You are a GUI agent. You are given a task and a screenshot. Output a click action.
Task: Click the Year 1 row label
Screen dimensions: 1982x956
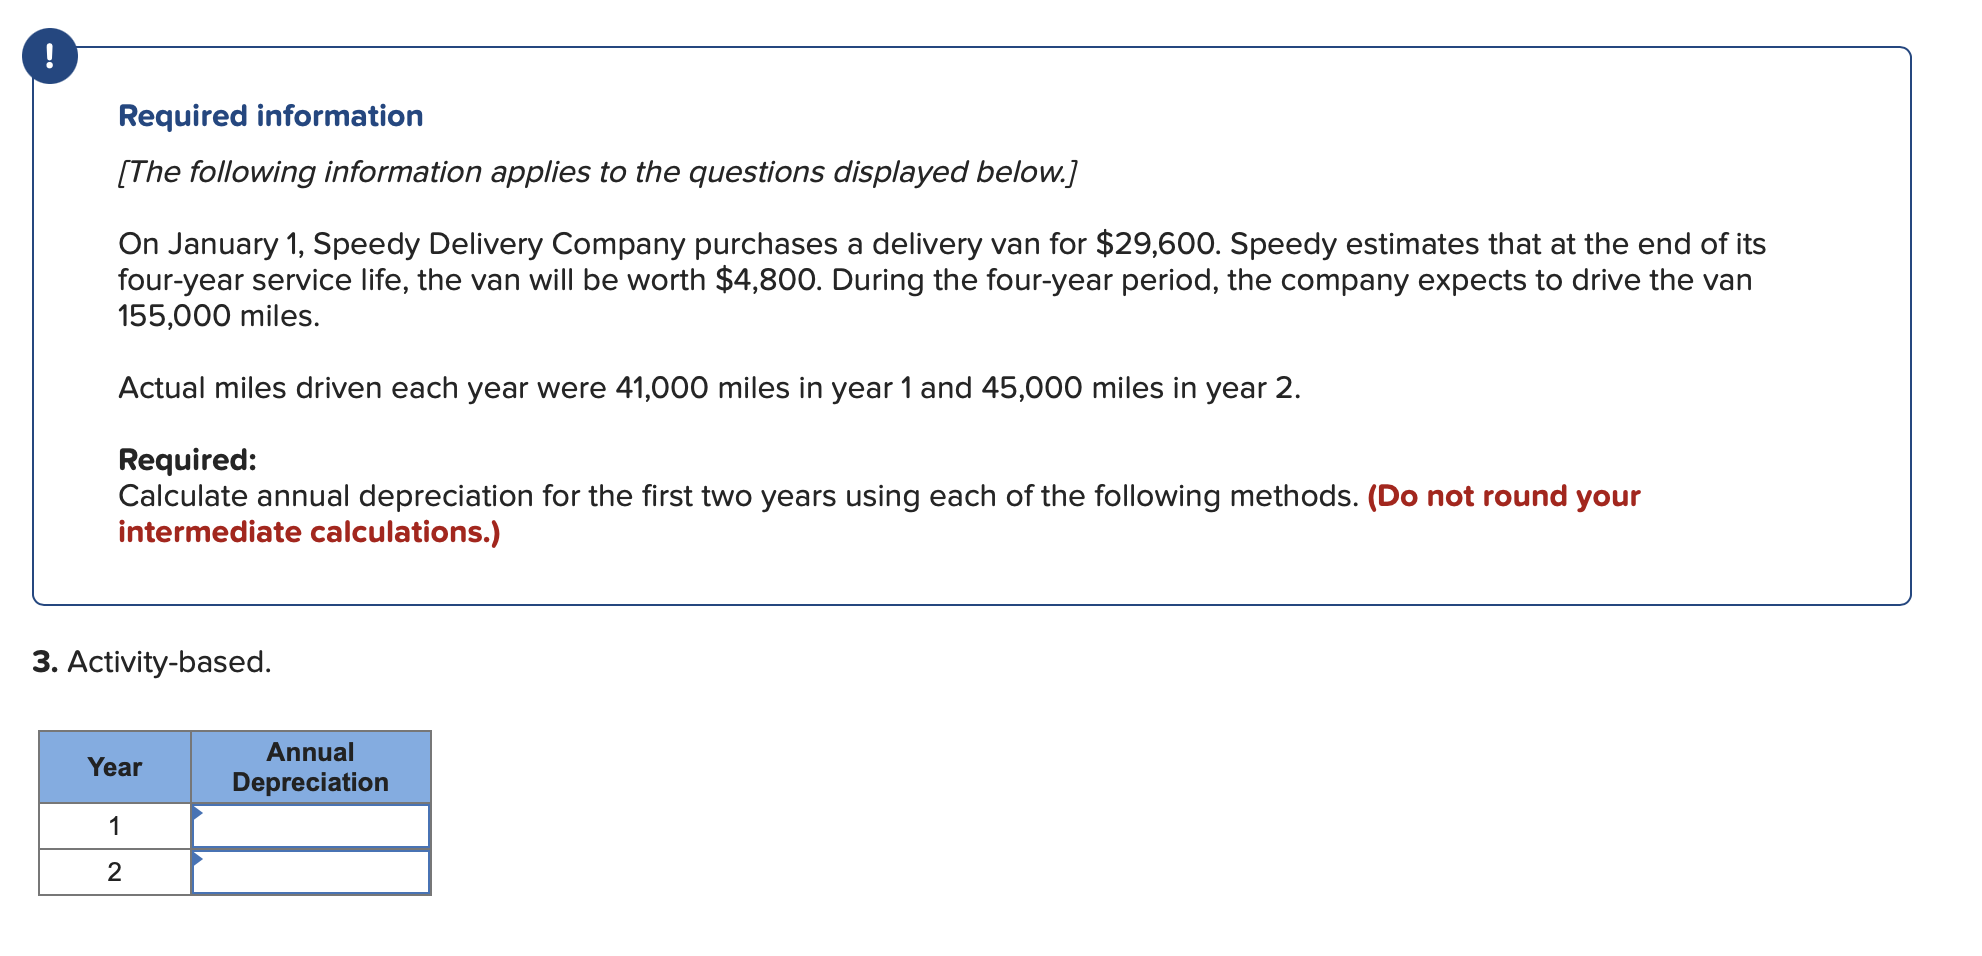pyautogui.click(x=114, y=824)
